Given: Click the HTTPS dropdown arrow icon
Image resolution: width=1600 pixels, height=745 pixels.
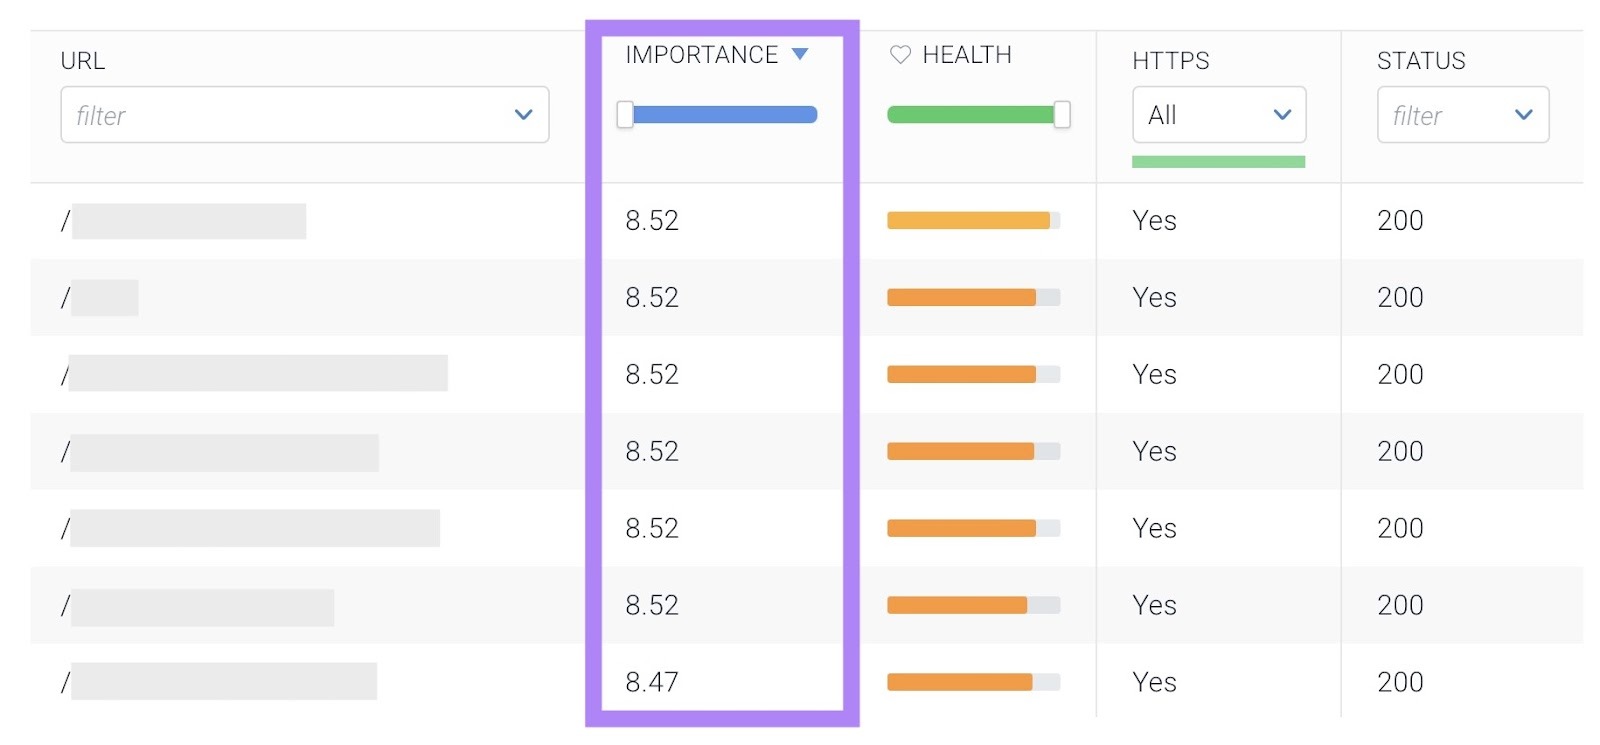Looking at the screenshot, I should 1283,114.
